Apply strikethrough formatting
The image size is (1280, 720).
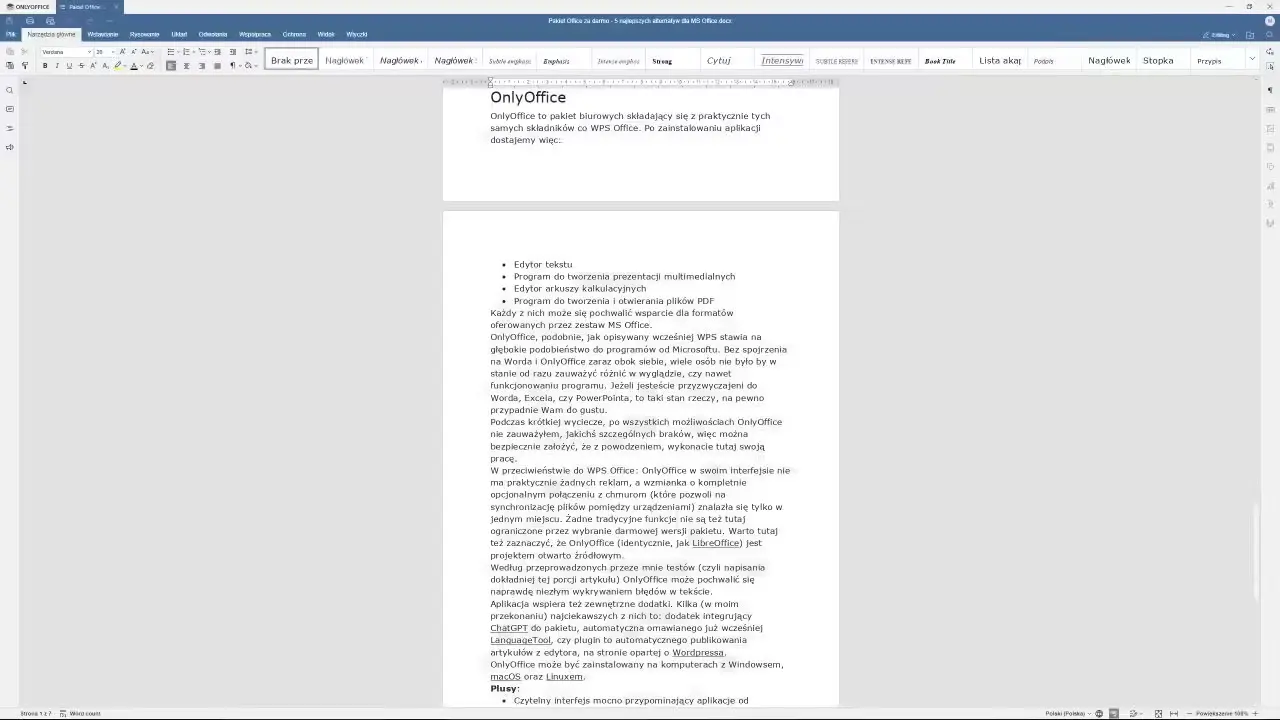[x=81, y=66]
